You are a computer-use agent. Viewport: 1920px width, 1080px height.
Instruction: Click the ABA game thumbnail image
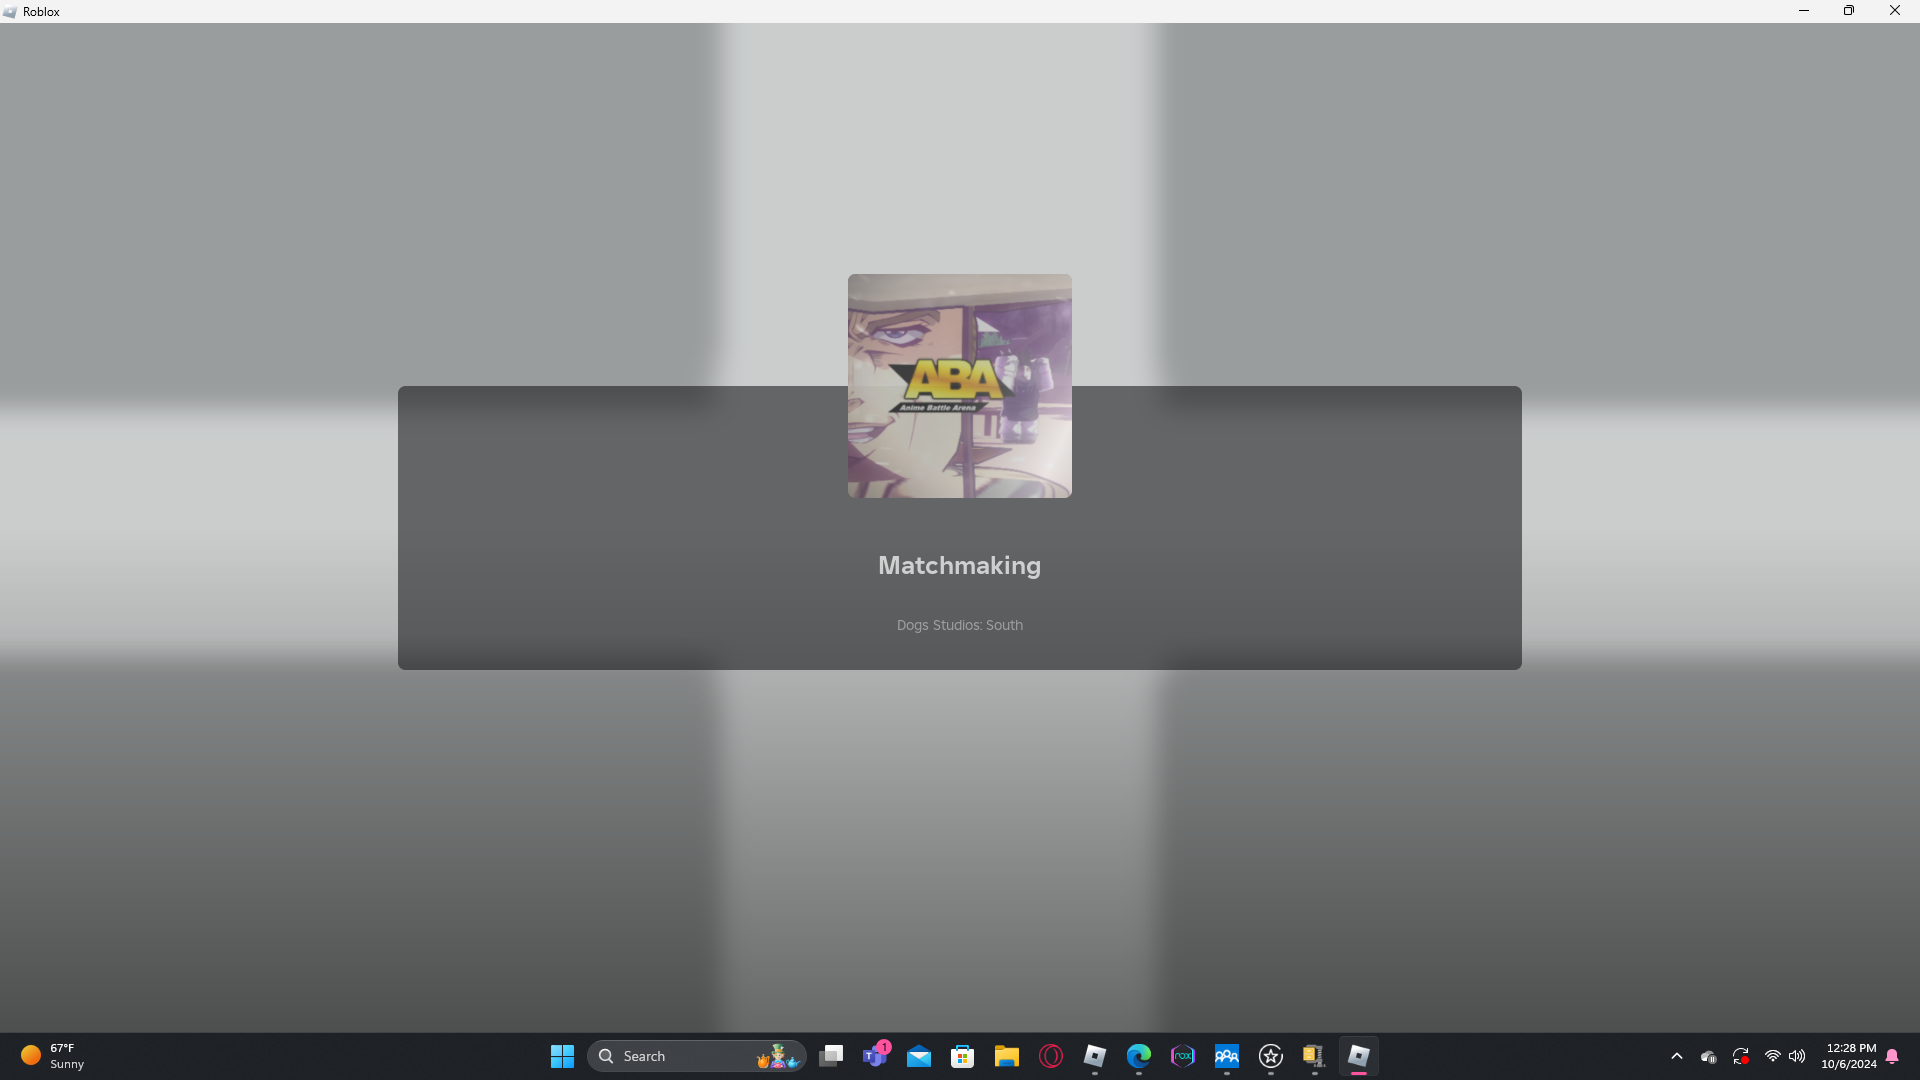click(x=959, y=385)
